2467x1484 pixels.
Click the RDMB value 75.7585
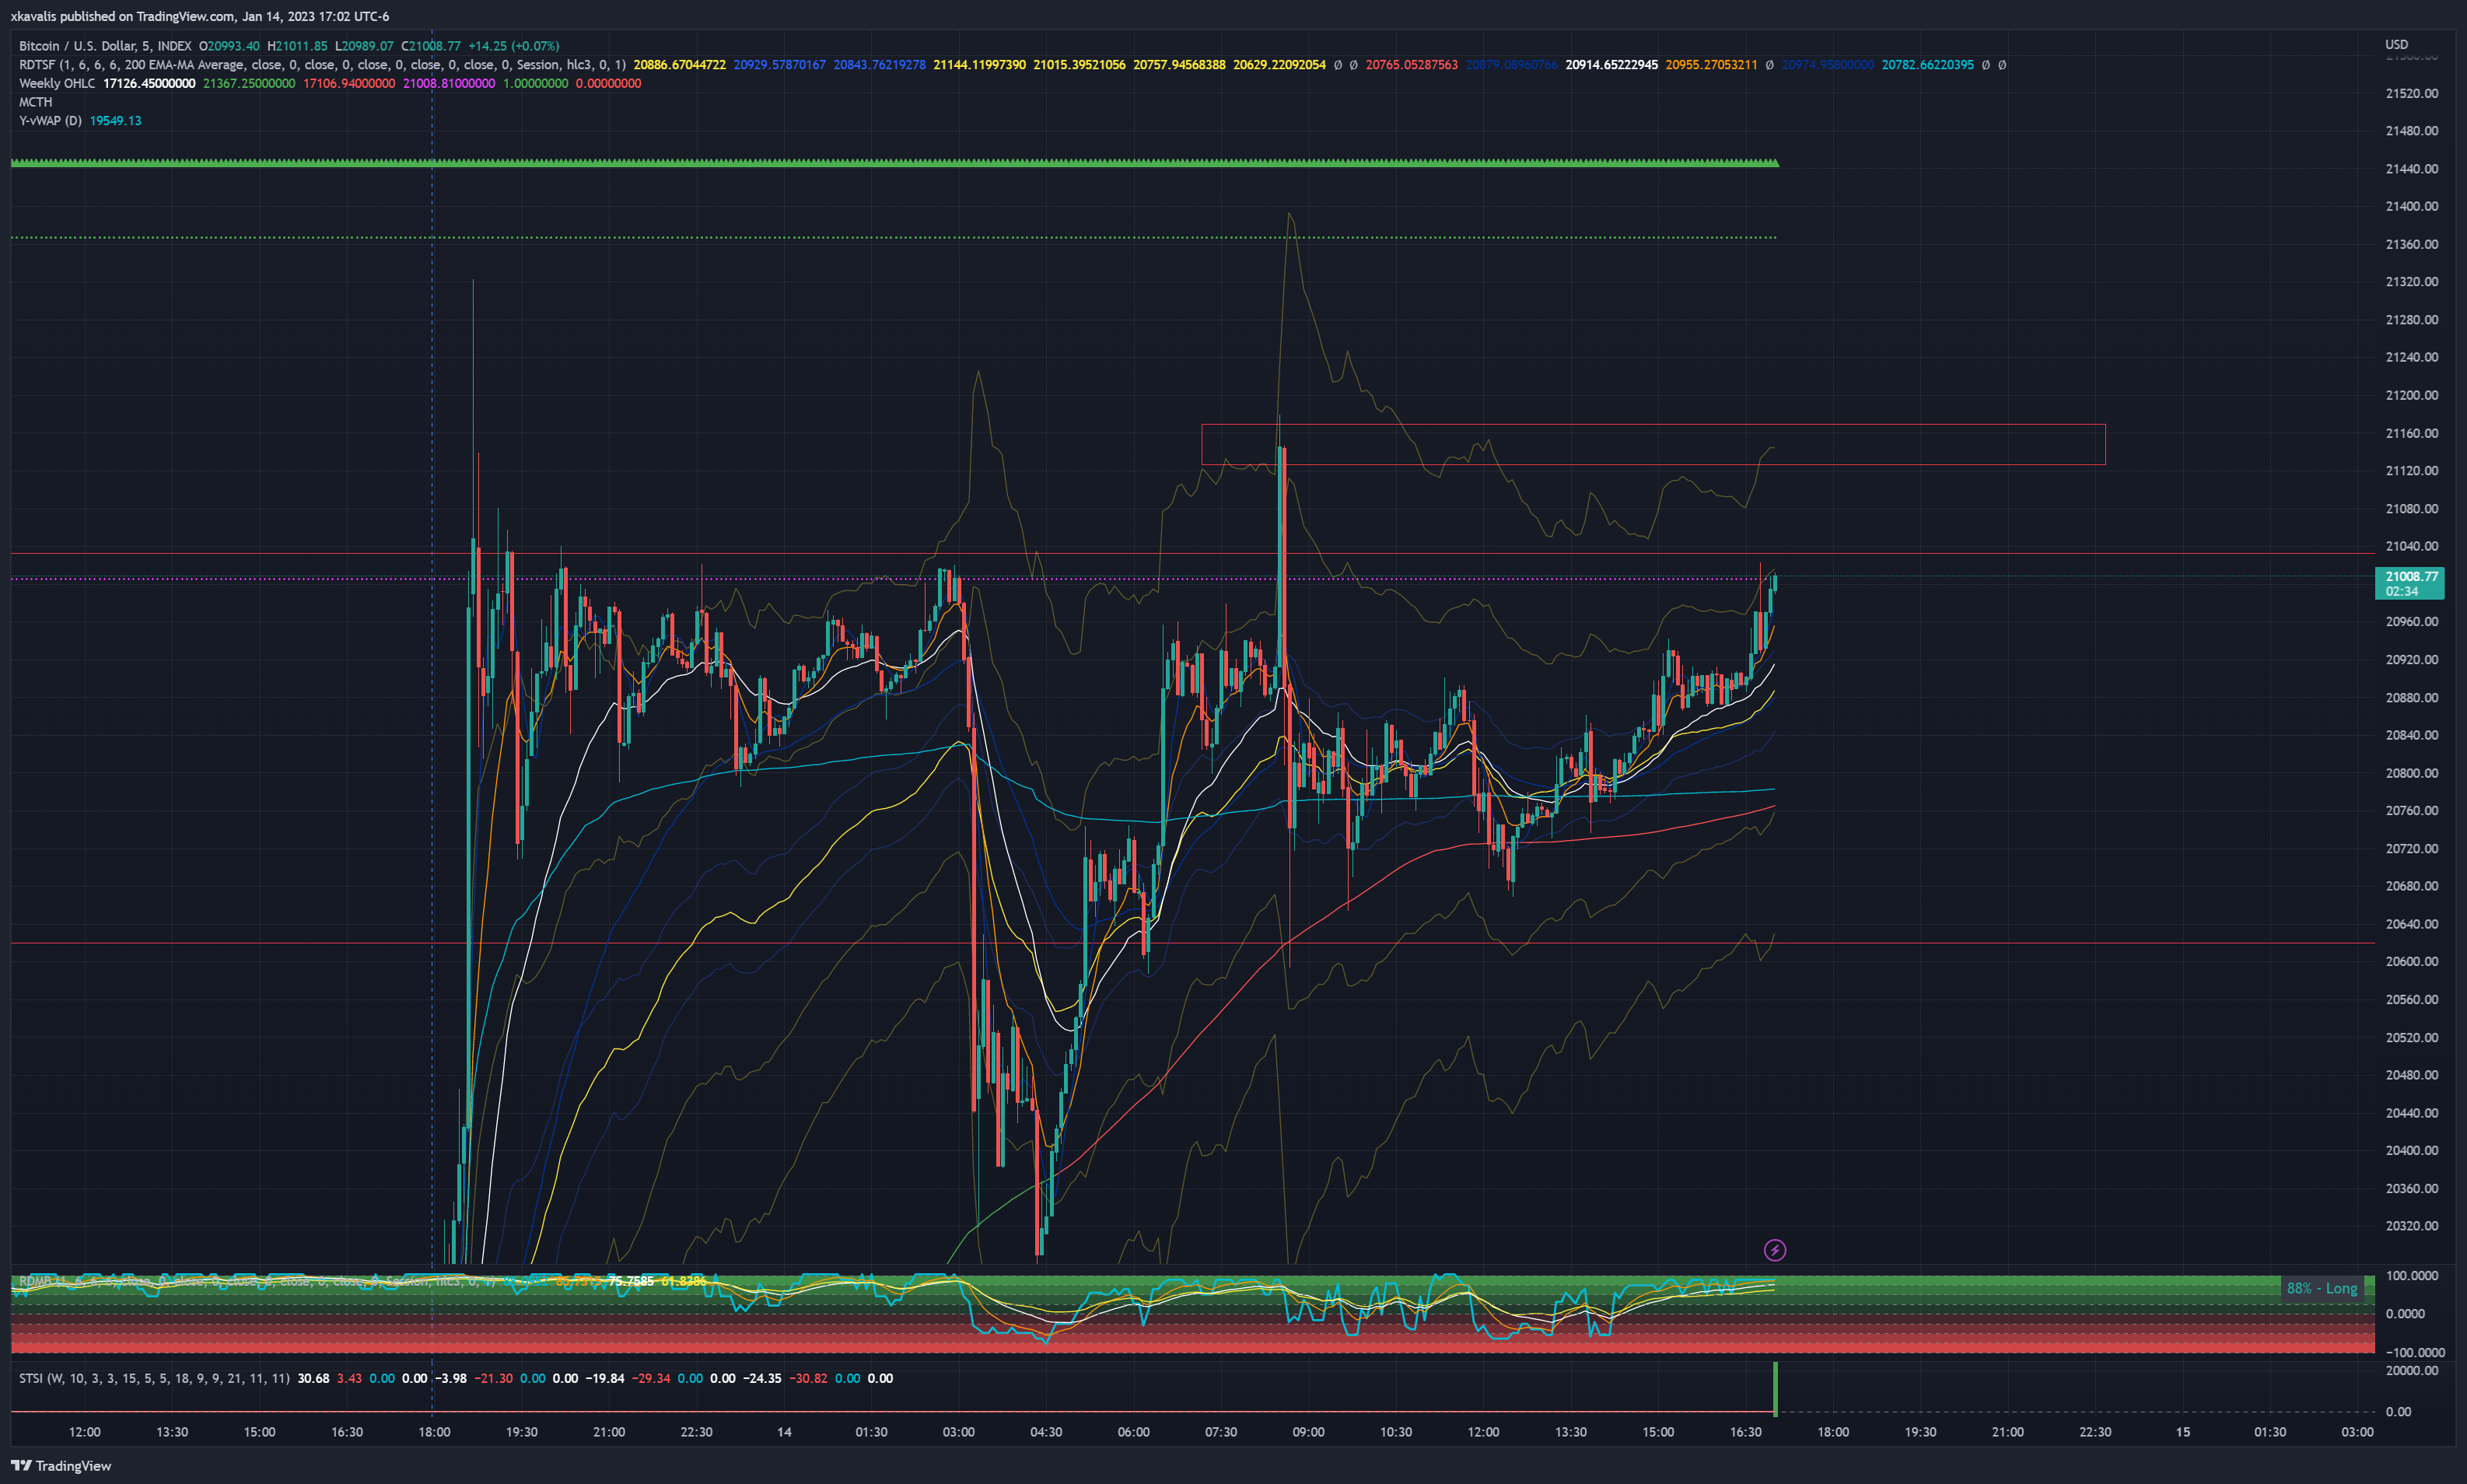[631, 1281]
